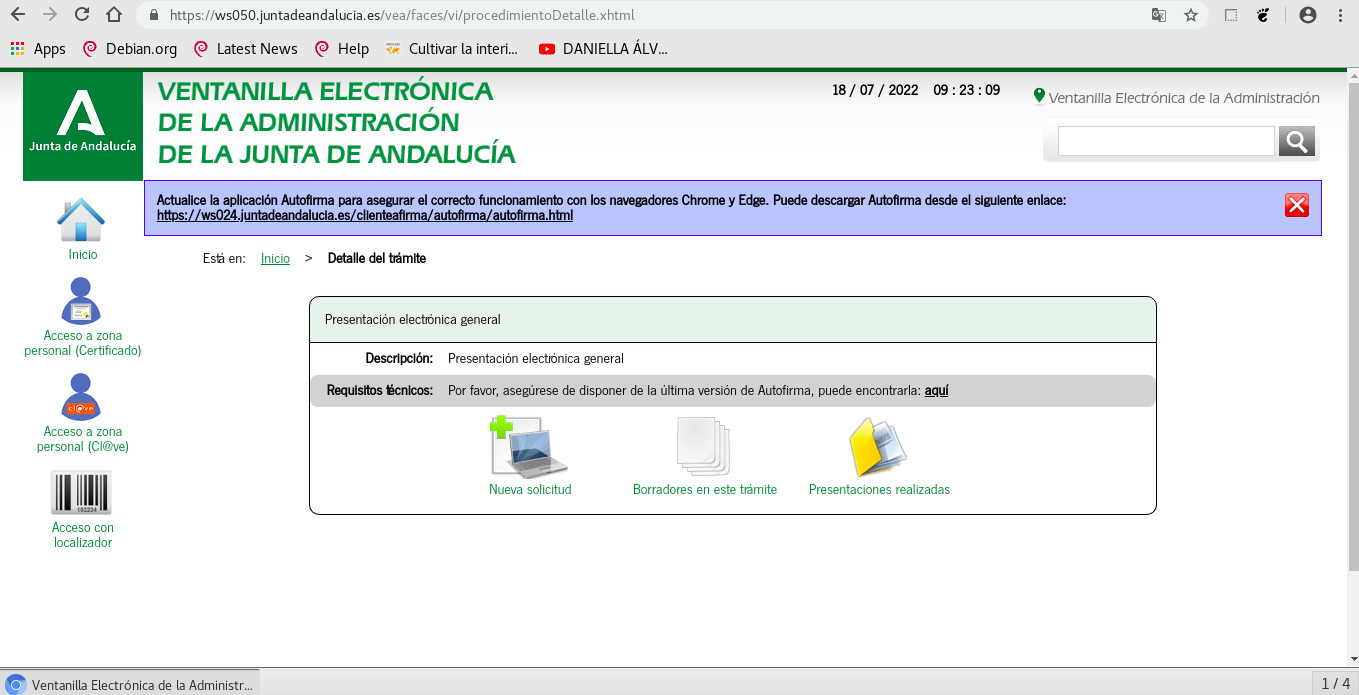Close the Autofirma notice with red X
Image resolution: width=1359 pixels, height=695 pixels.
click(x=1297, y=205)
